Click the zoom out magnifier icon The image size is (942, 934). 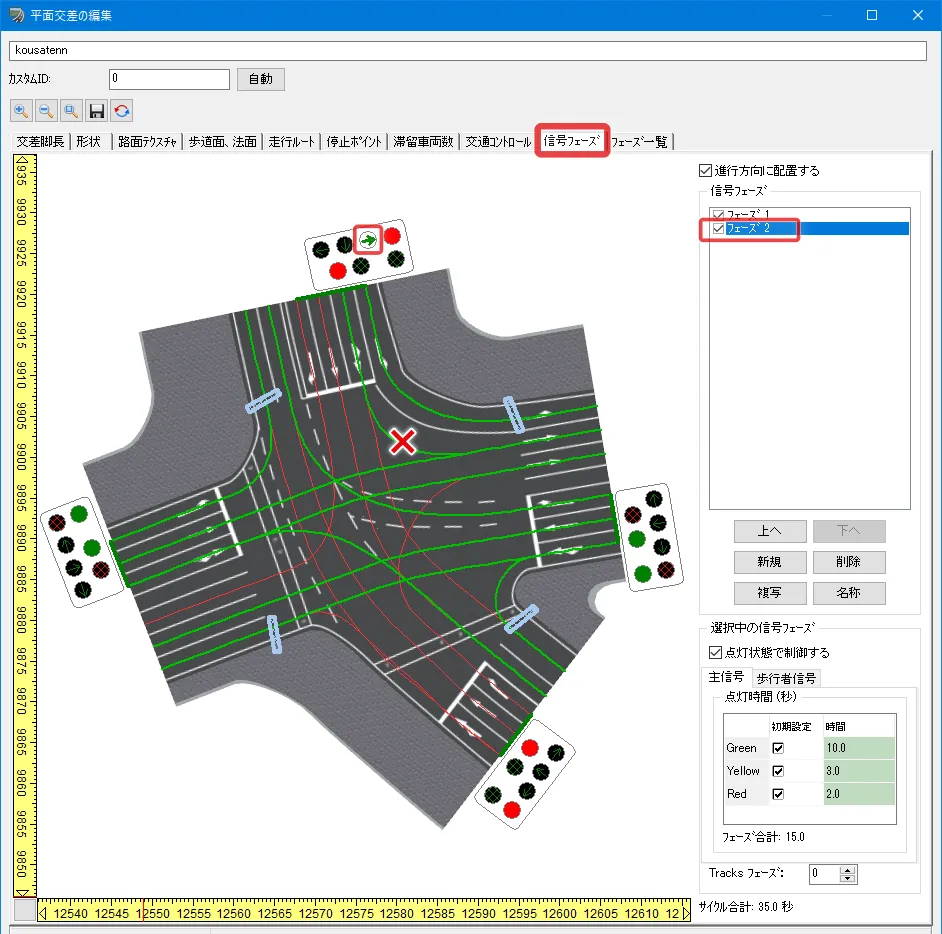pos(46,111)
